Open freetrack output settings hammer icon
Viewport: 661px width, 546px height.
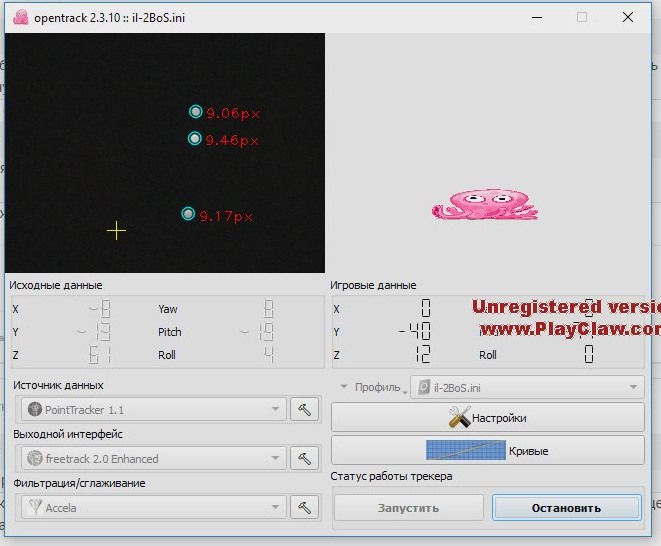click(304, 458)
